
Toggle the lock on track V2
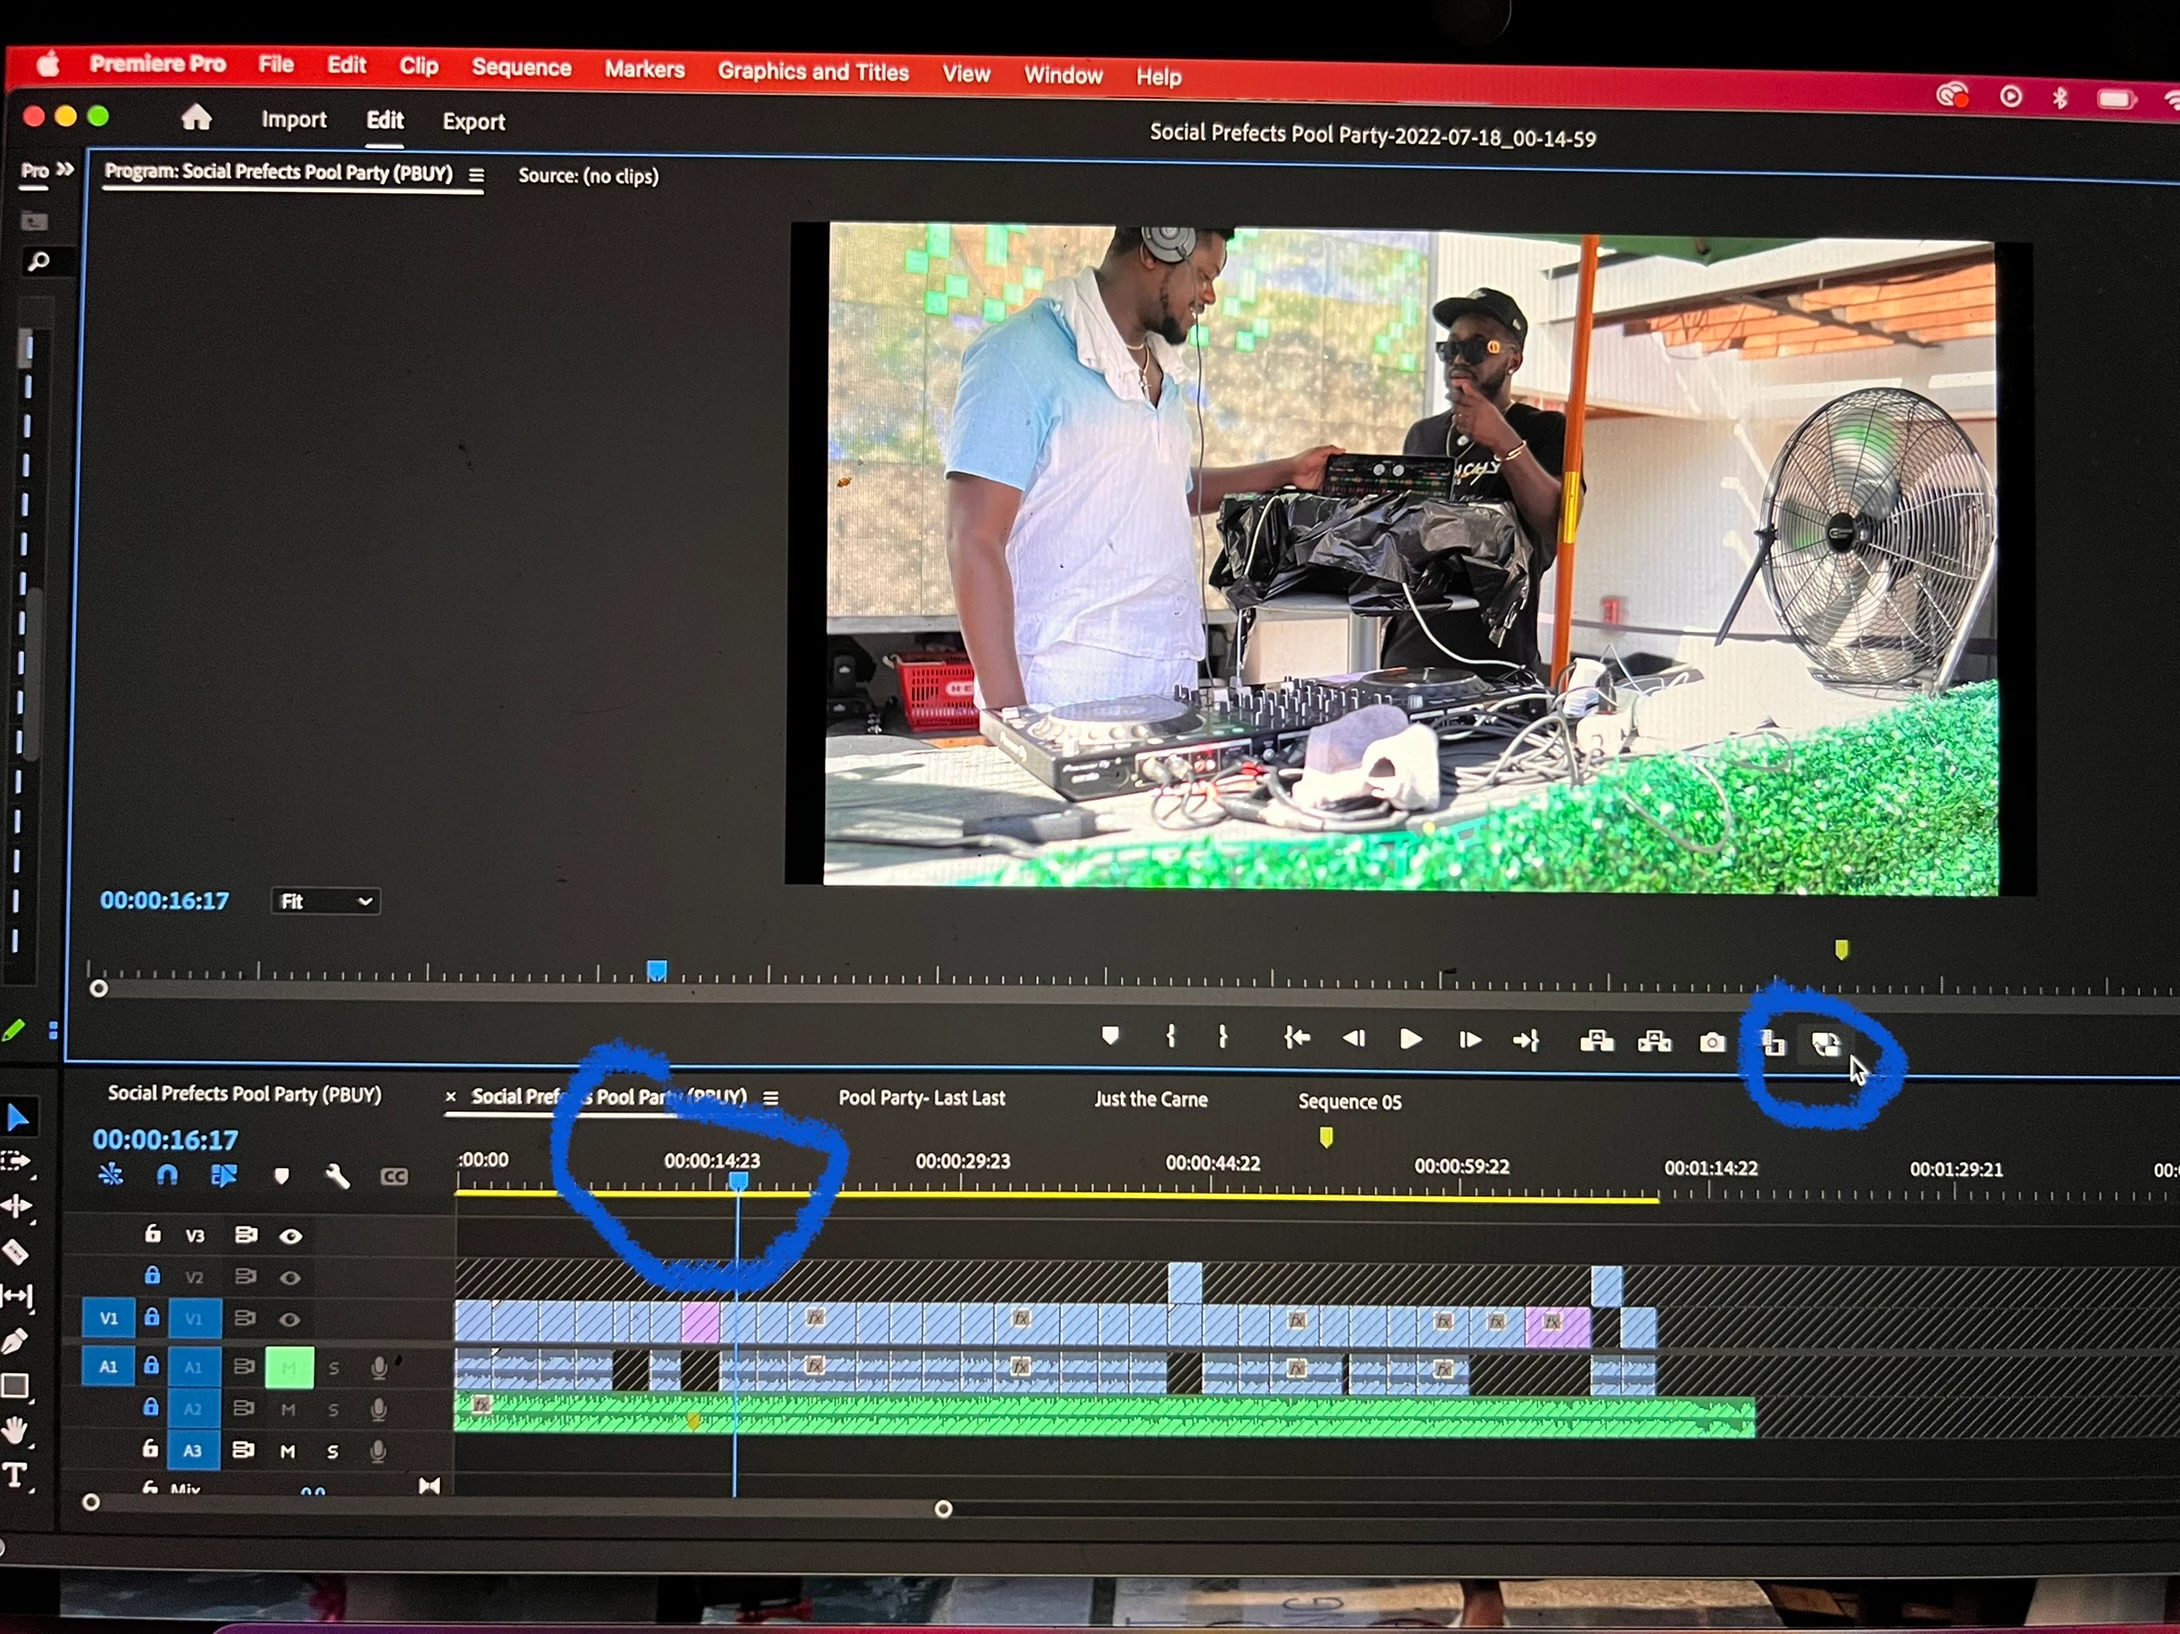[152, 1276]
